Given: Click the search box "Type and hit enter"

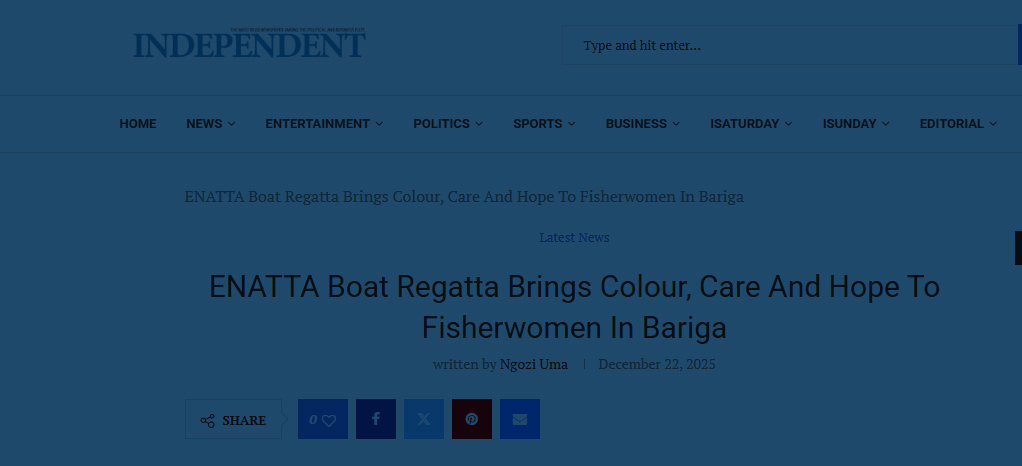Looking at the screenshot, I should (x=790, y=46).
